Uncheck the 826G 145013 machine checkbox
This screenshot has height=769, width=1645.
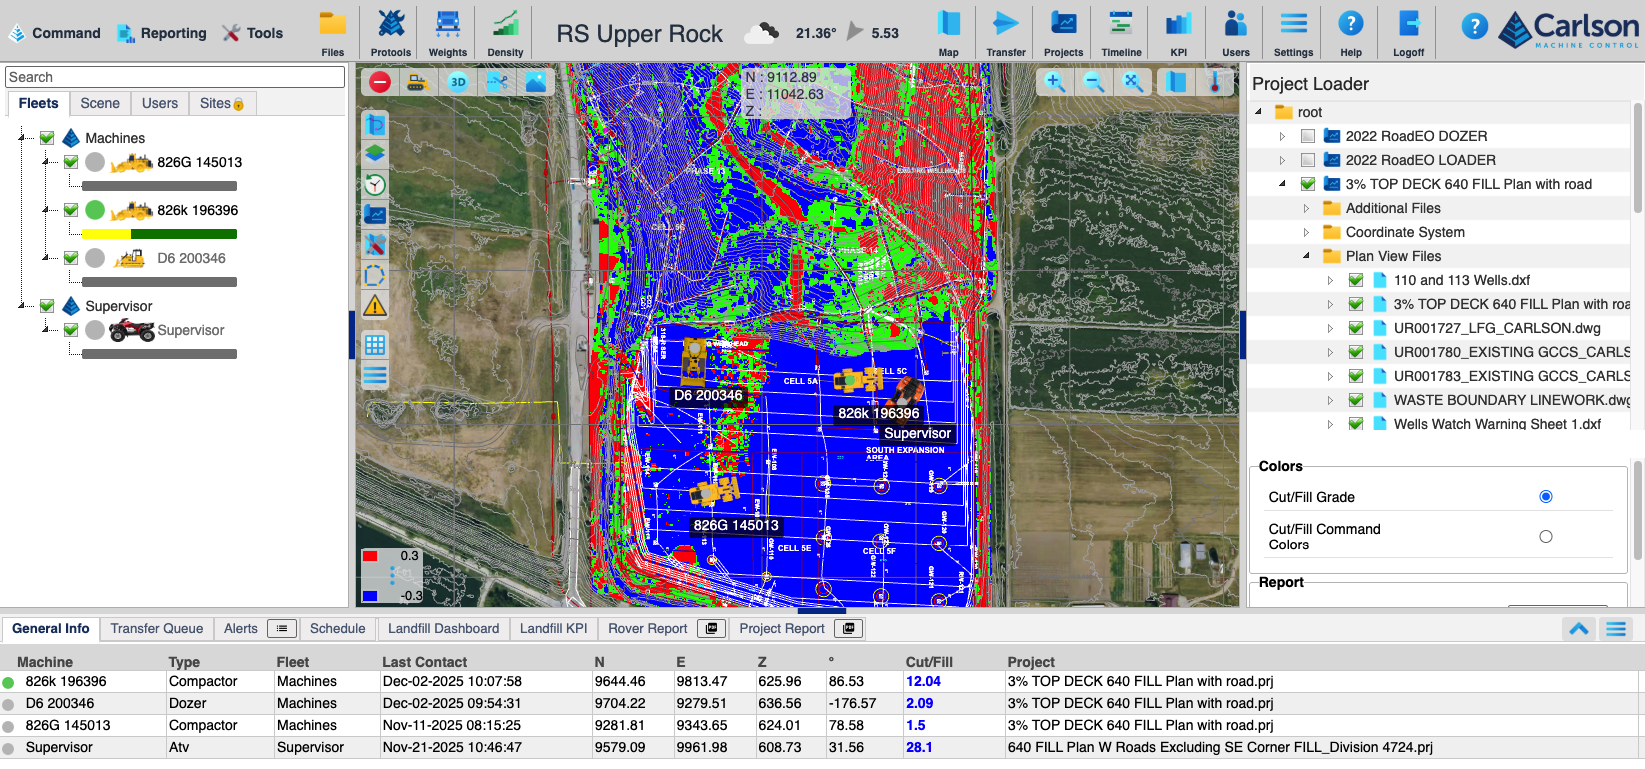click(71, 162)
